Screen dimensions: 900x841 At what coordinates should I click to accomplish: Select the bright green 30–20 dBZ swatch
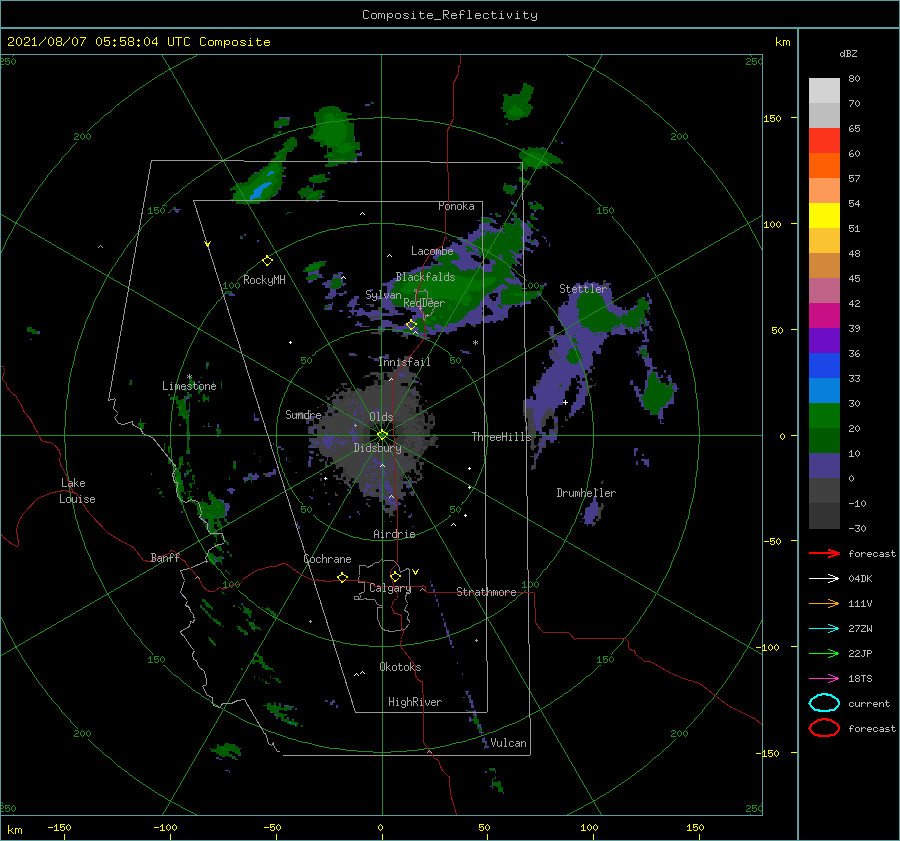(x=824, y=415)
